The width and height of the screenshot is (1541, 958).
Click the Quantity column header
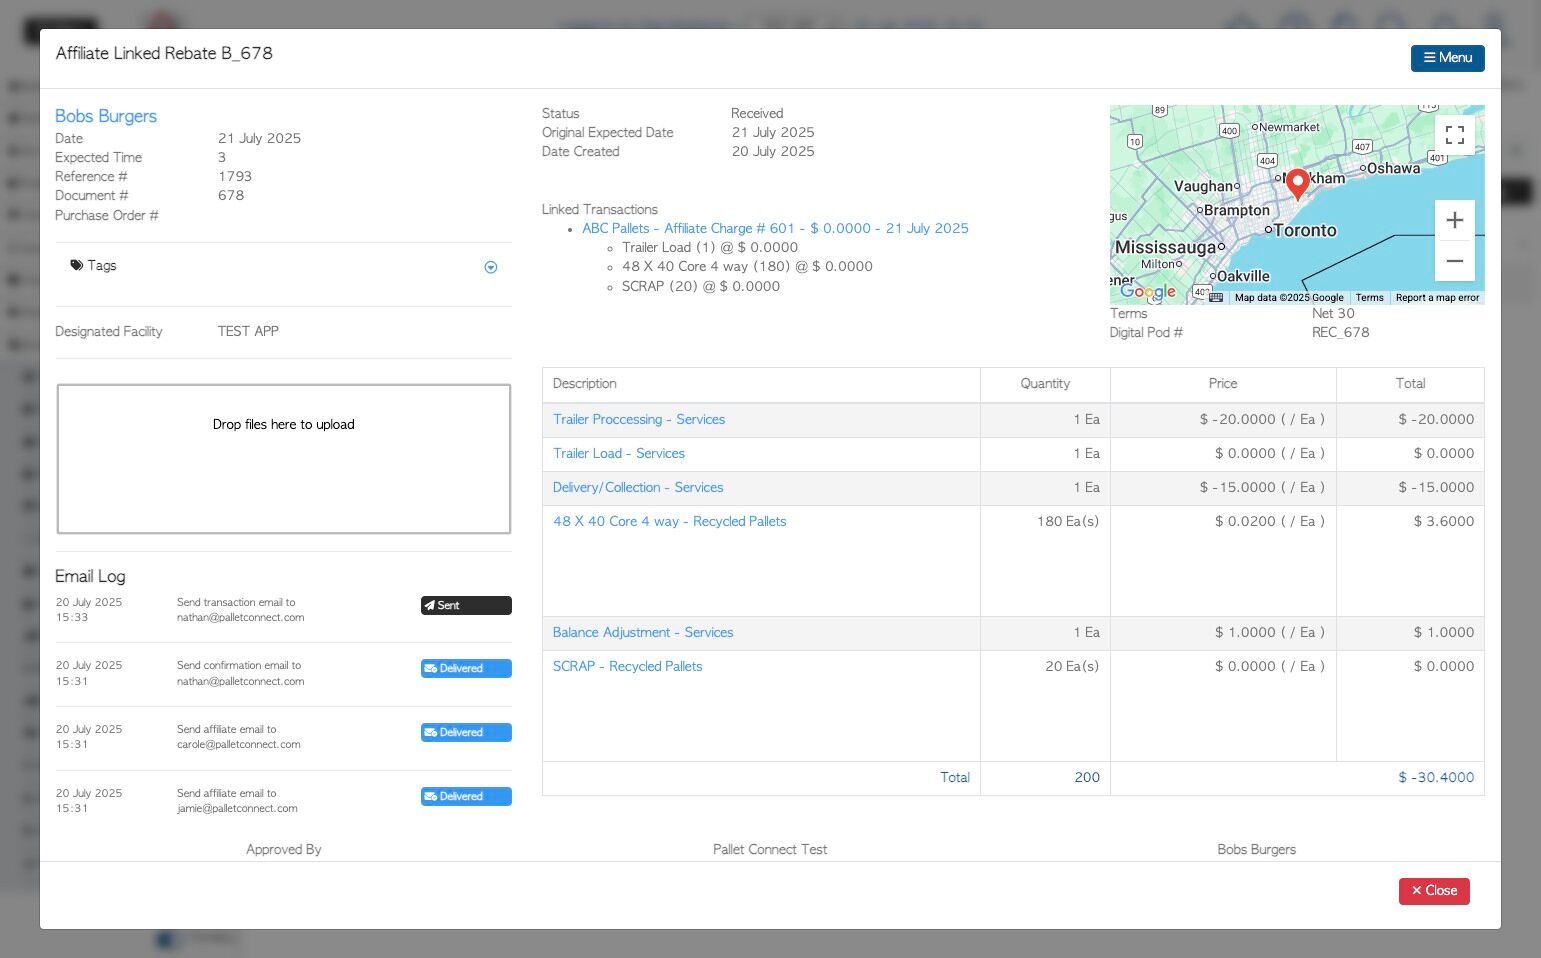point(1045,383)
